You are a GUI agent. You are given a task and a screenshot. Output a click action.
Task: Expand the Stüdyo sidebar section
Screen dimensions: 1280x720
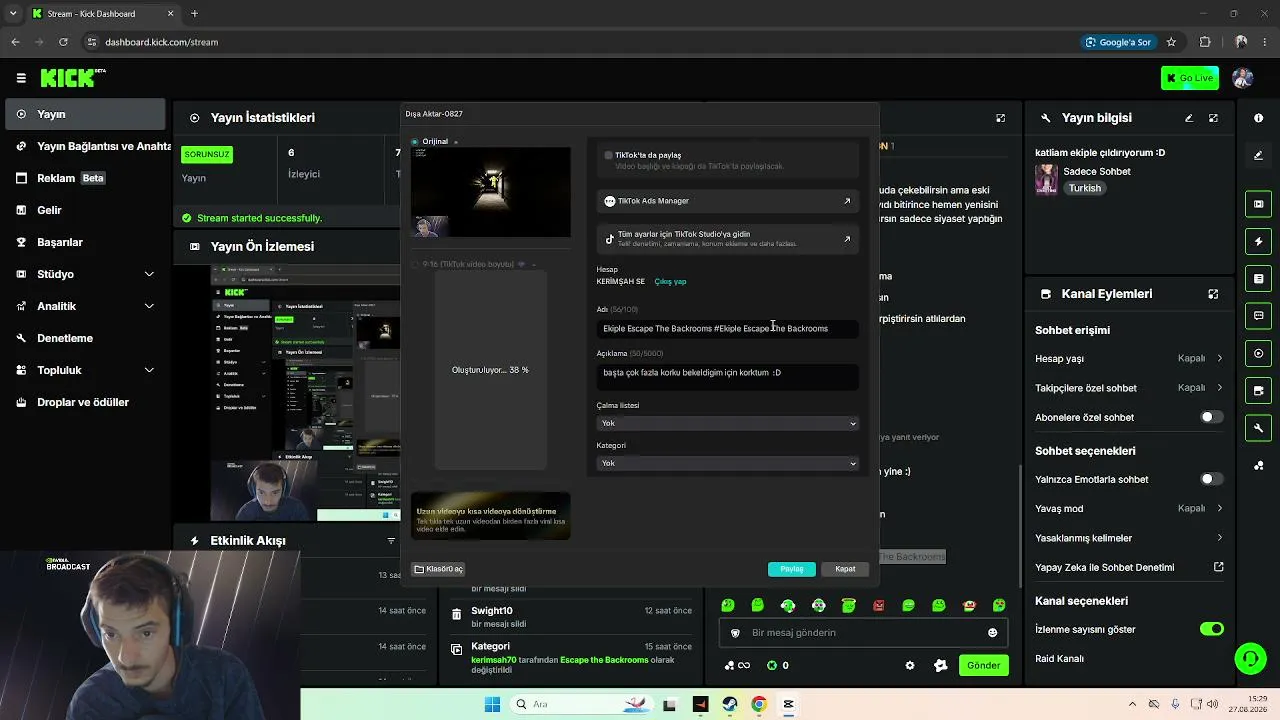click(x=149, y=274)
